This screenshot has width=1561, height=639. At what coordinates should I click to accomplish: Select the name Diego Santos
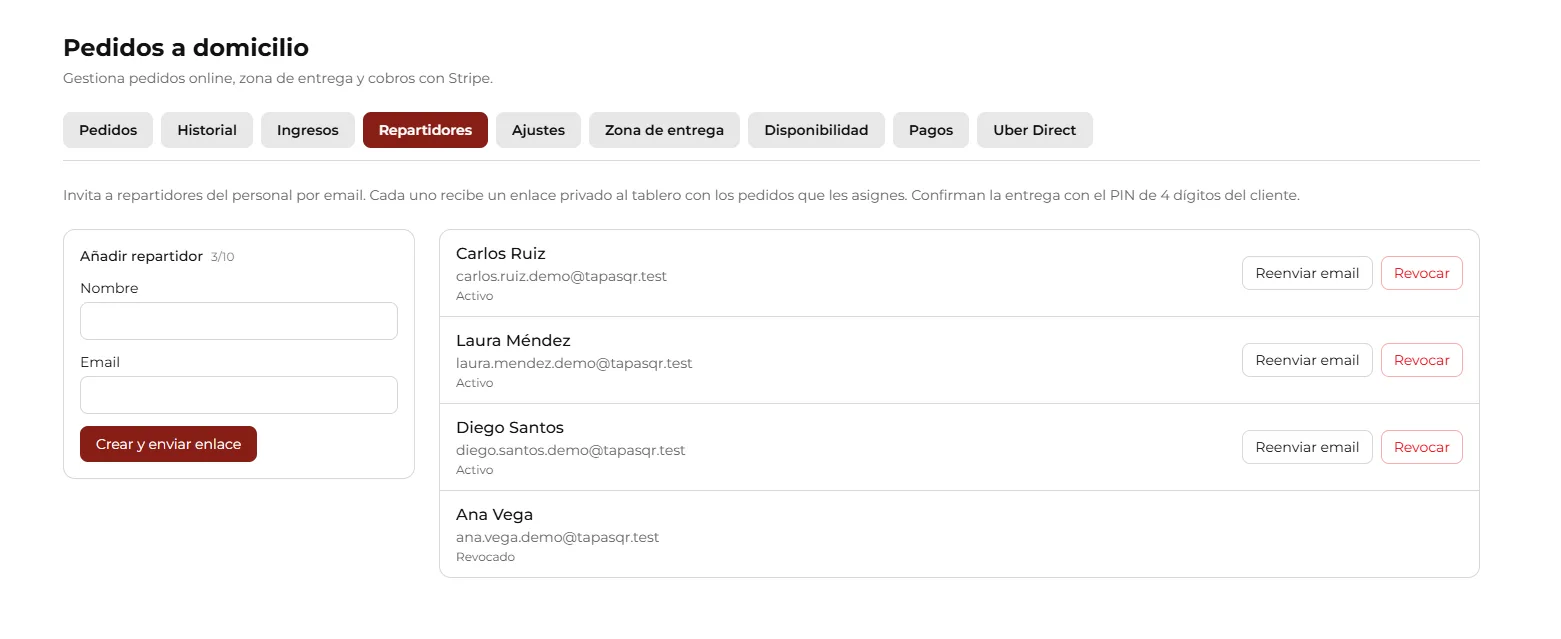(510, 427)
